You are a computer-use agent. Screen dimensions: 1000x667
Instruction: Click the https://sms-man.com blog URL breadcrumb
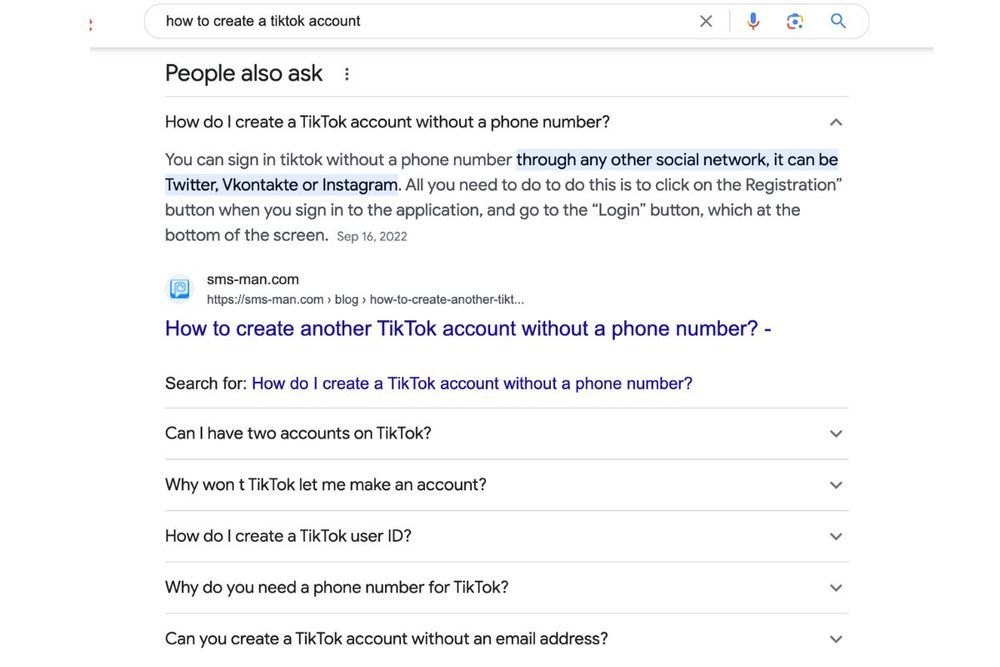tap(365, 299)
